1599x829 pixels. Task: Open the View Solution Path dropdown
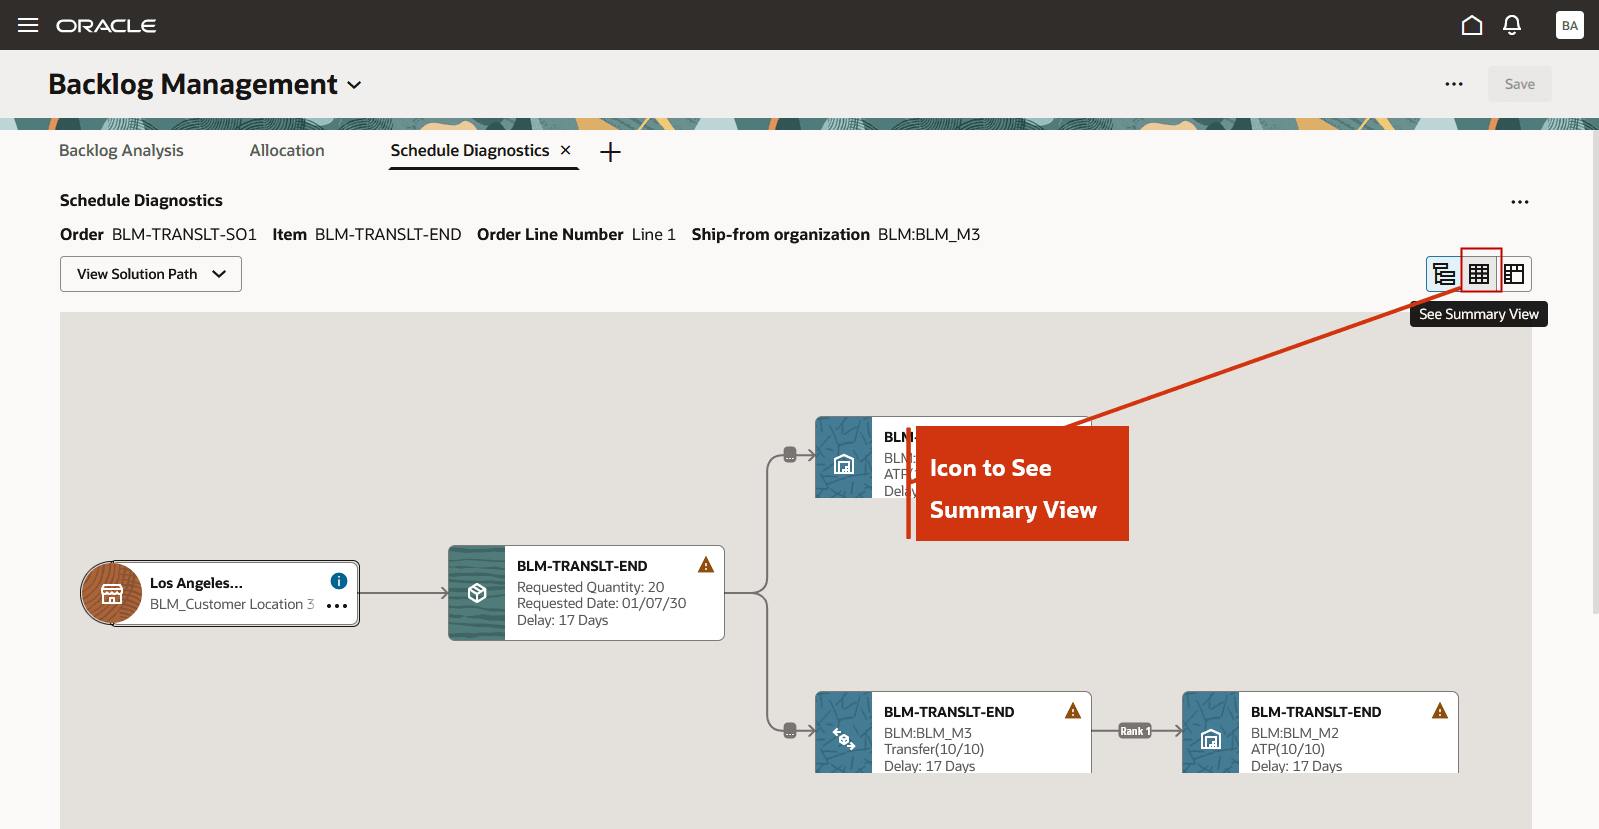click(151, 274)
